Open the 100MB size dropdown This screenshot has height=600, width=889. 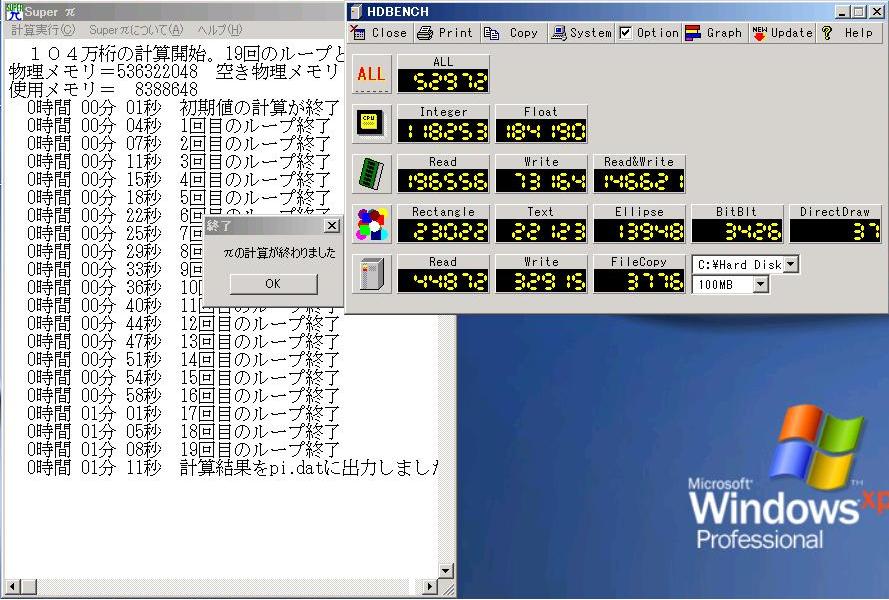pyautogui.click(x=761, y=284)
